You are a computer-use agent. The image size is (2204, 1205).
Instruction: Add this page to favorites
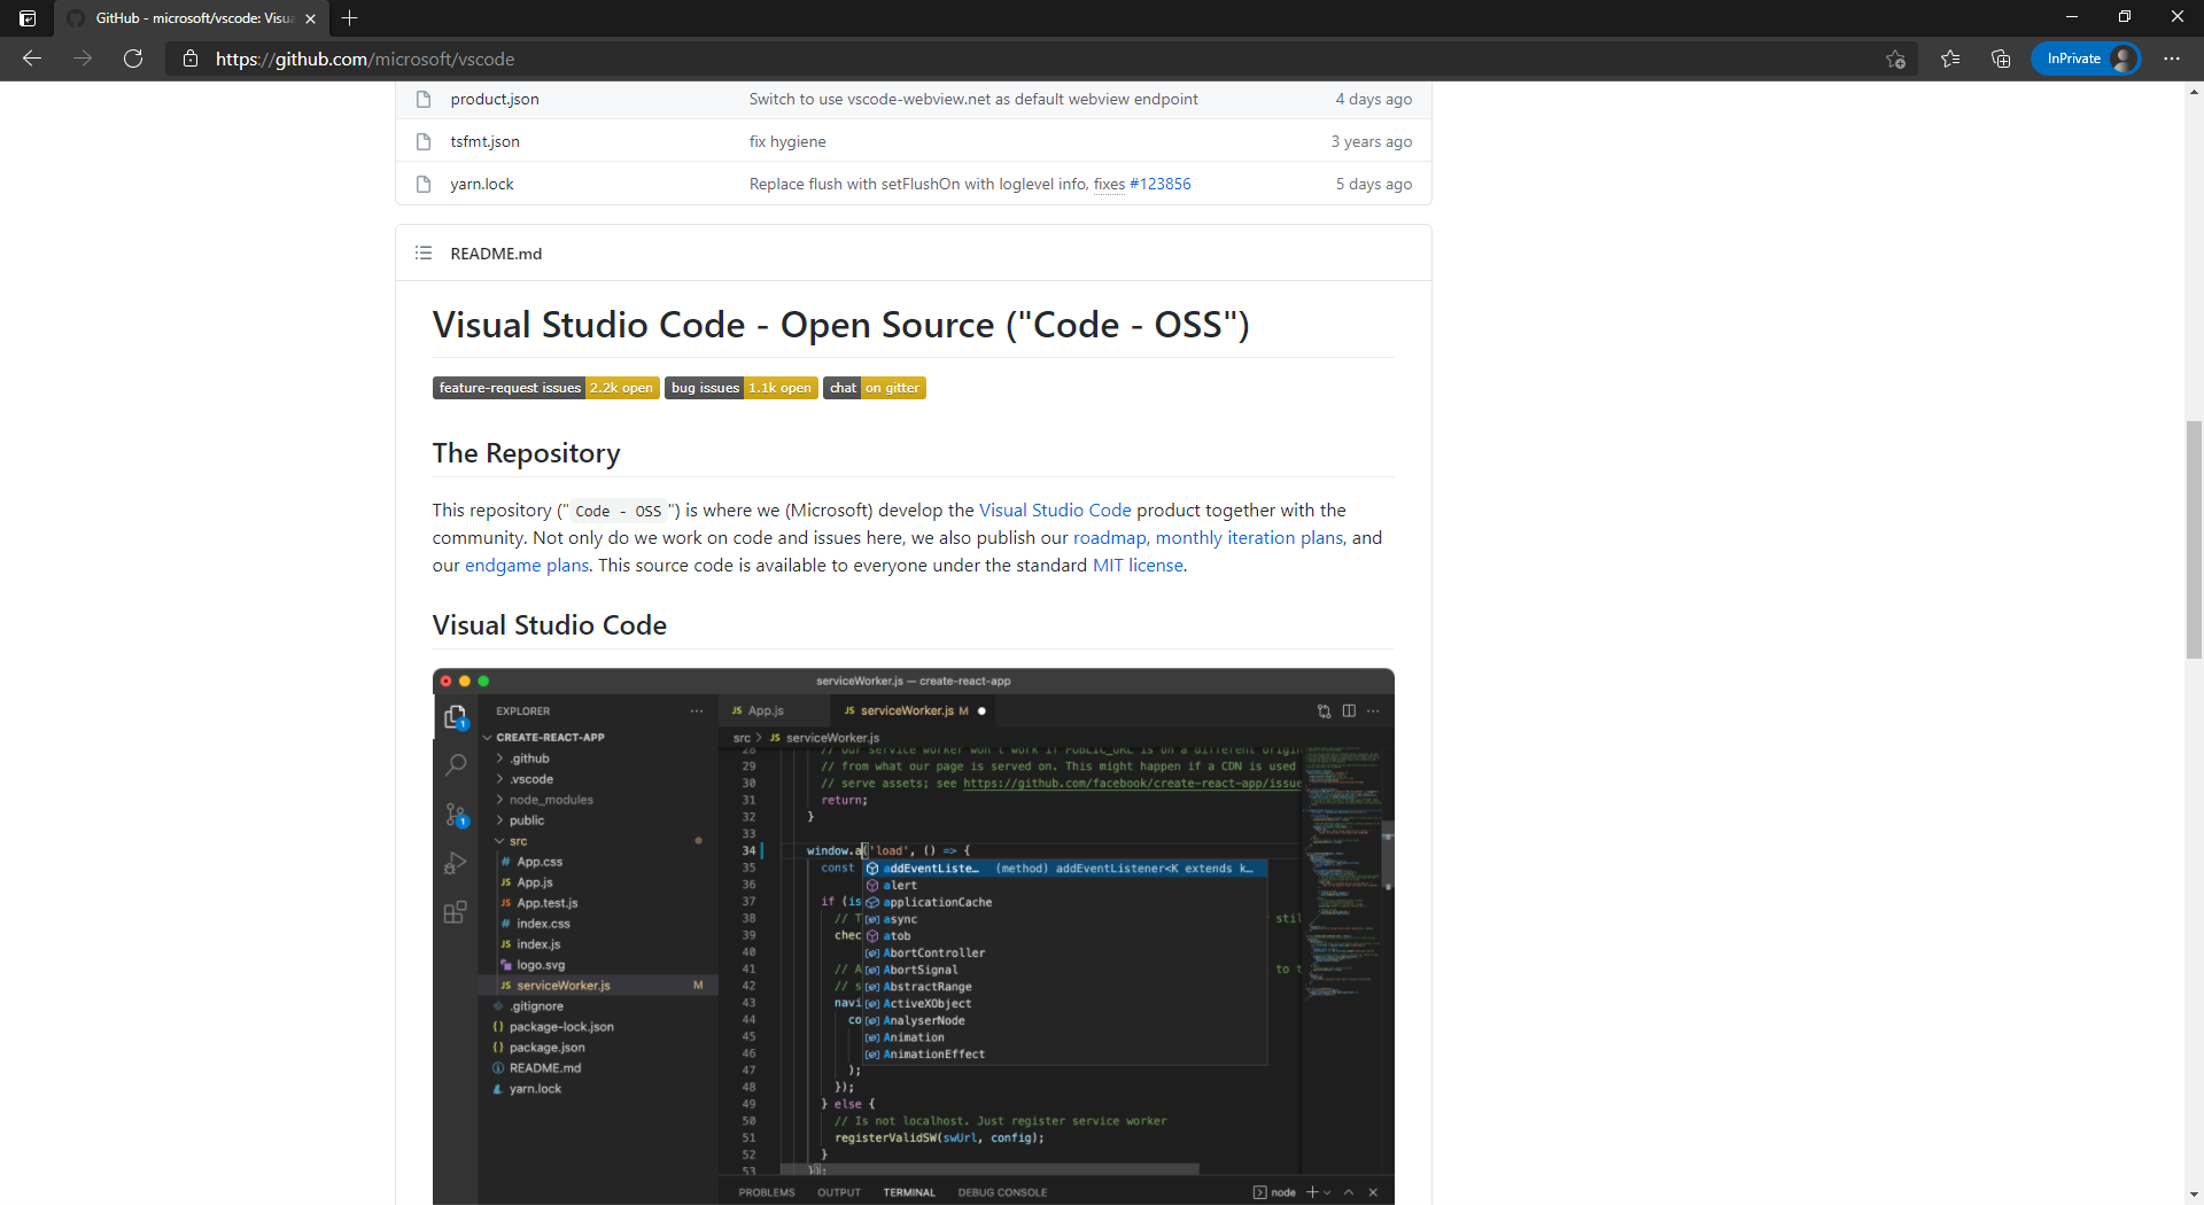coord(1895,59)
